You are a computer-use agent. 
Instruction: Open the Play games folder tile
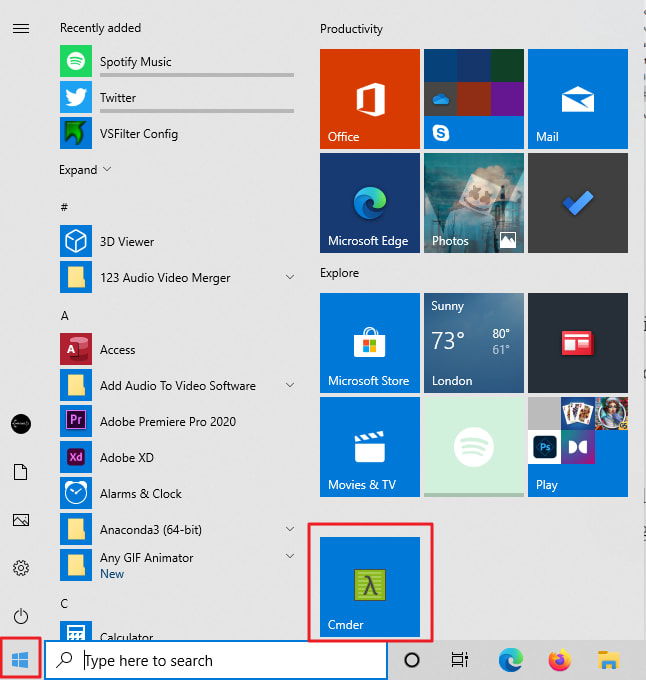click(x=578, y=447)
